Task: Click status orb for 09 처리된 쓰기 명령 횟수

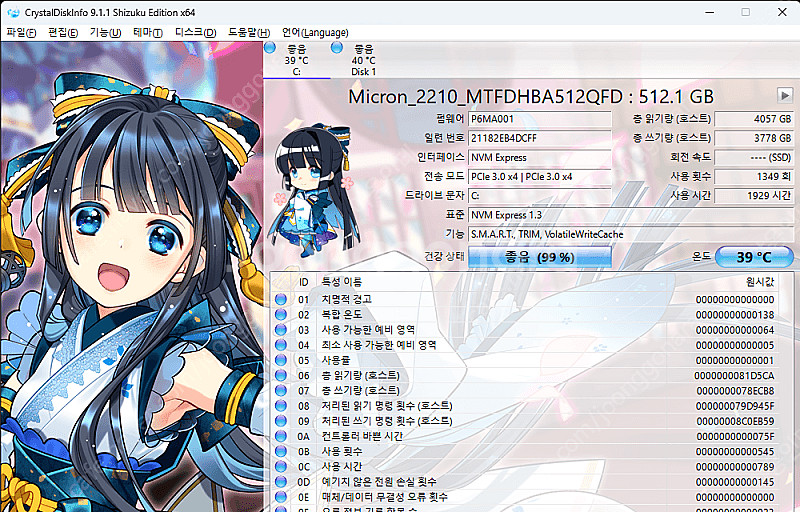Action: click(281, 421)
